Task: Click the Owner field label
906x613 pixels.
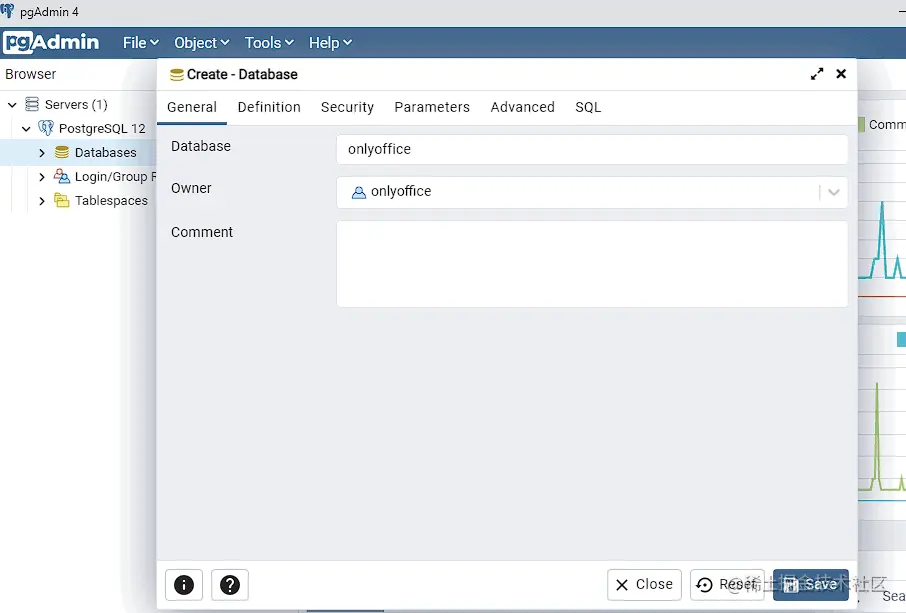Action: tap(191, 188)
